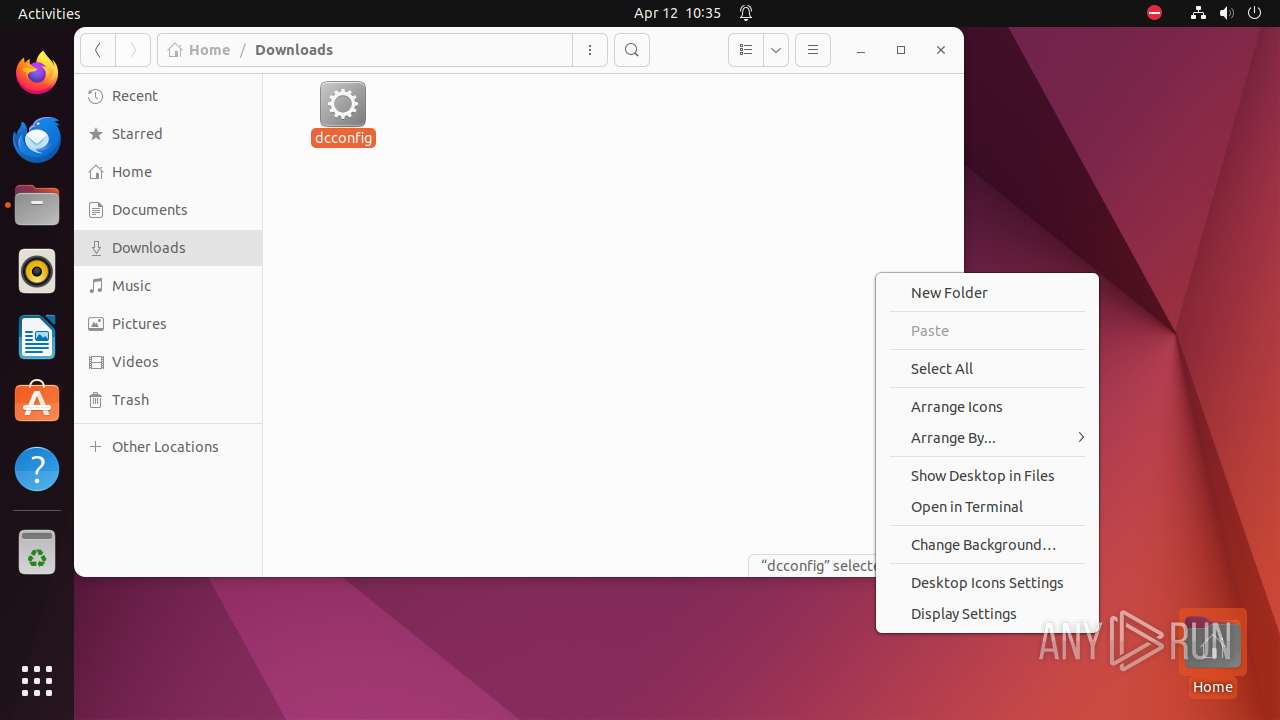1280x720 pixels.
Task: Open the Files hamburger menu
Action: point(813,50)
